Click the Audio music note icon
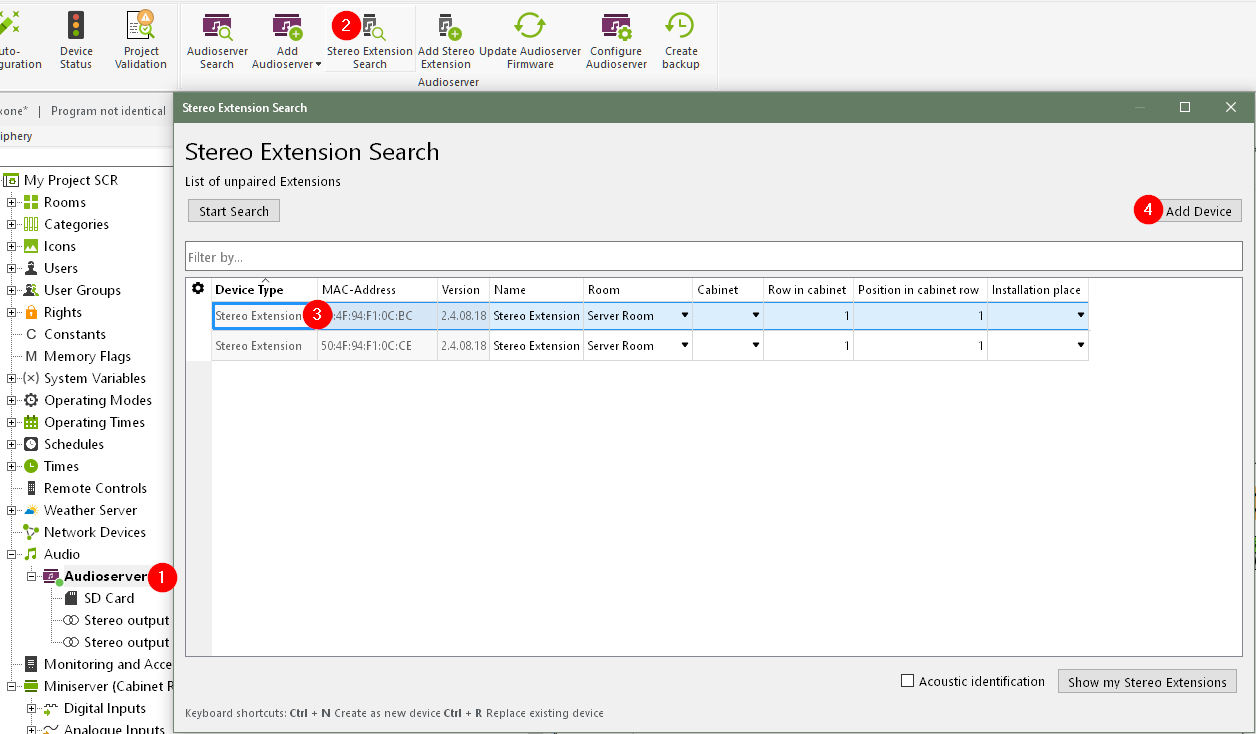This screenshot has height=734, width=1256. pos(31,554)
